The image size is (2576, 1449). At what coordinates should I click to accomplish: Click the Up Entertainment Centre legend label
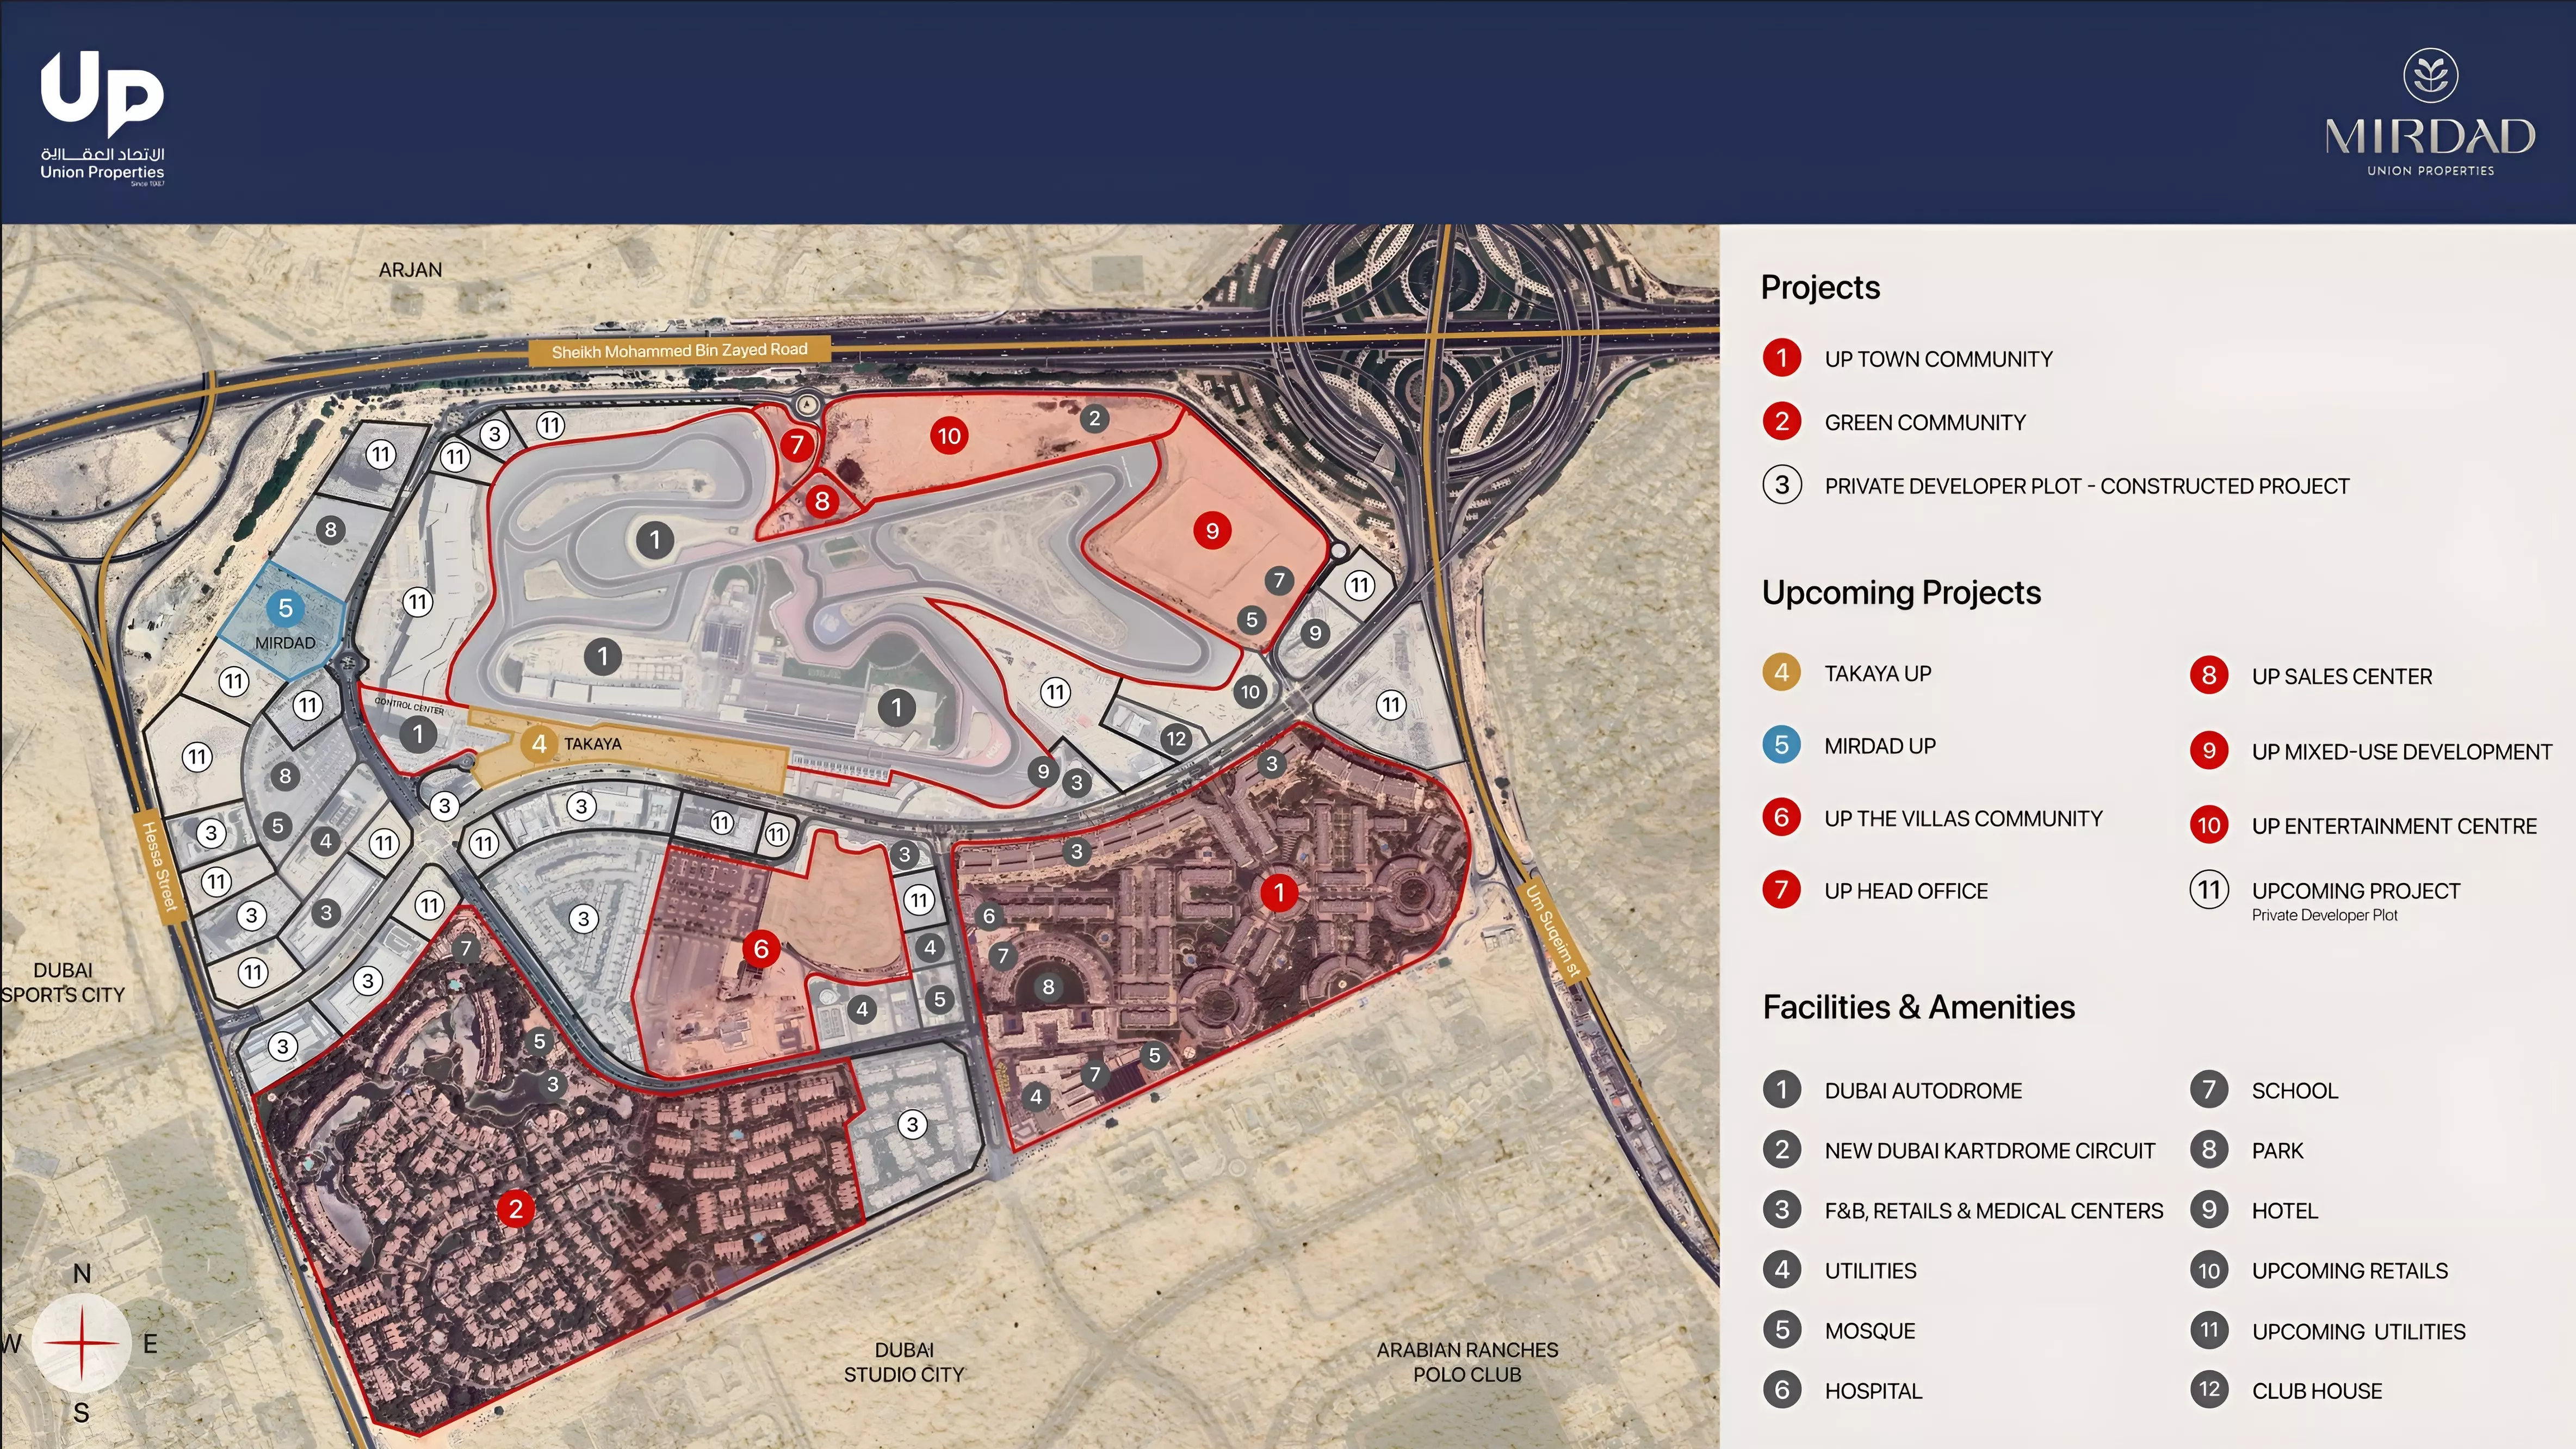2394,826
